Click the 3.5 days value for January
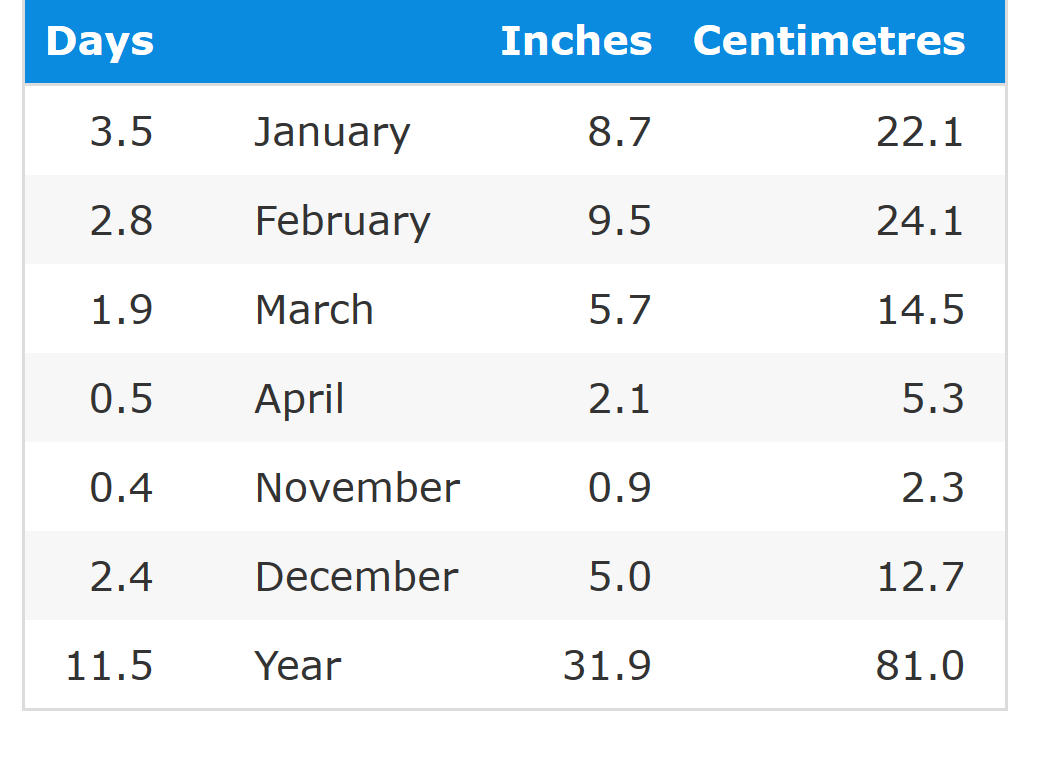Screen dimensions: 1054x760 point(122,132)
